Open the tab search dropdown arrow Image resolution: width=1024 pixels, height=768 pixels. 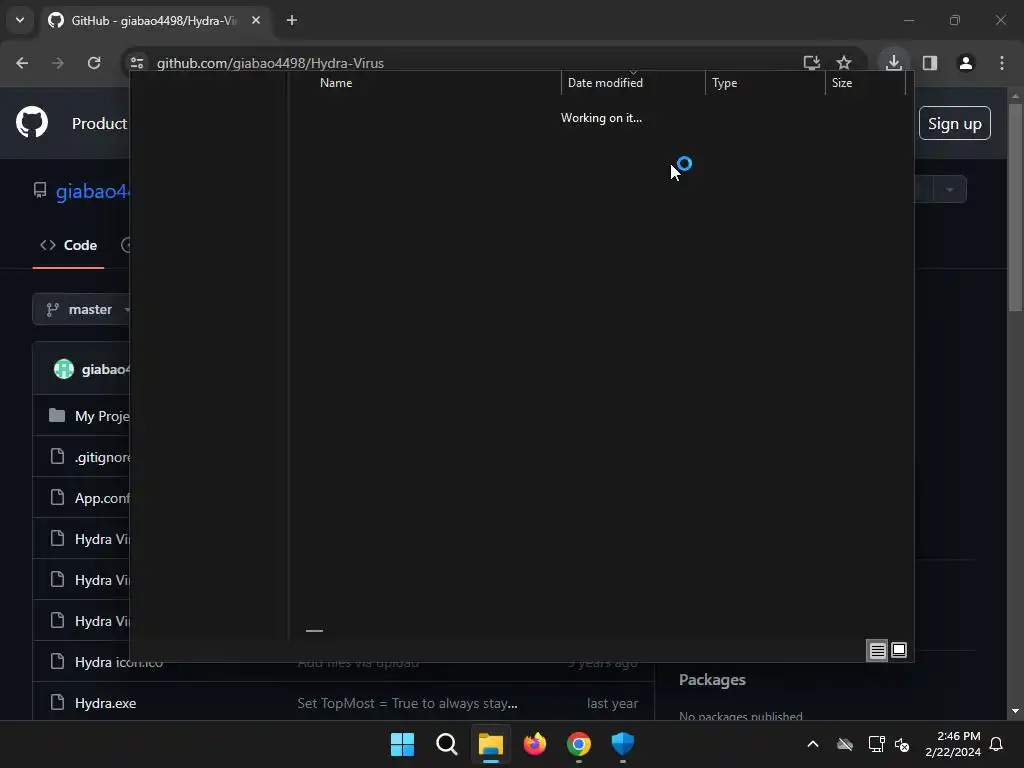(x=20, y=20)
